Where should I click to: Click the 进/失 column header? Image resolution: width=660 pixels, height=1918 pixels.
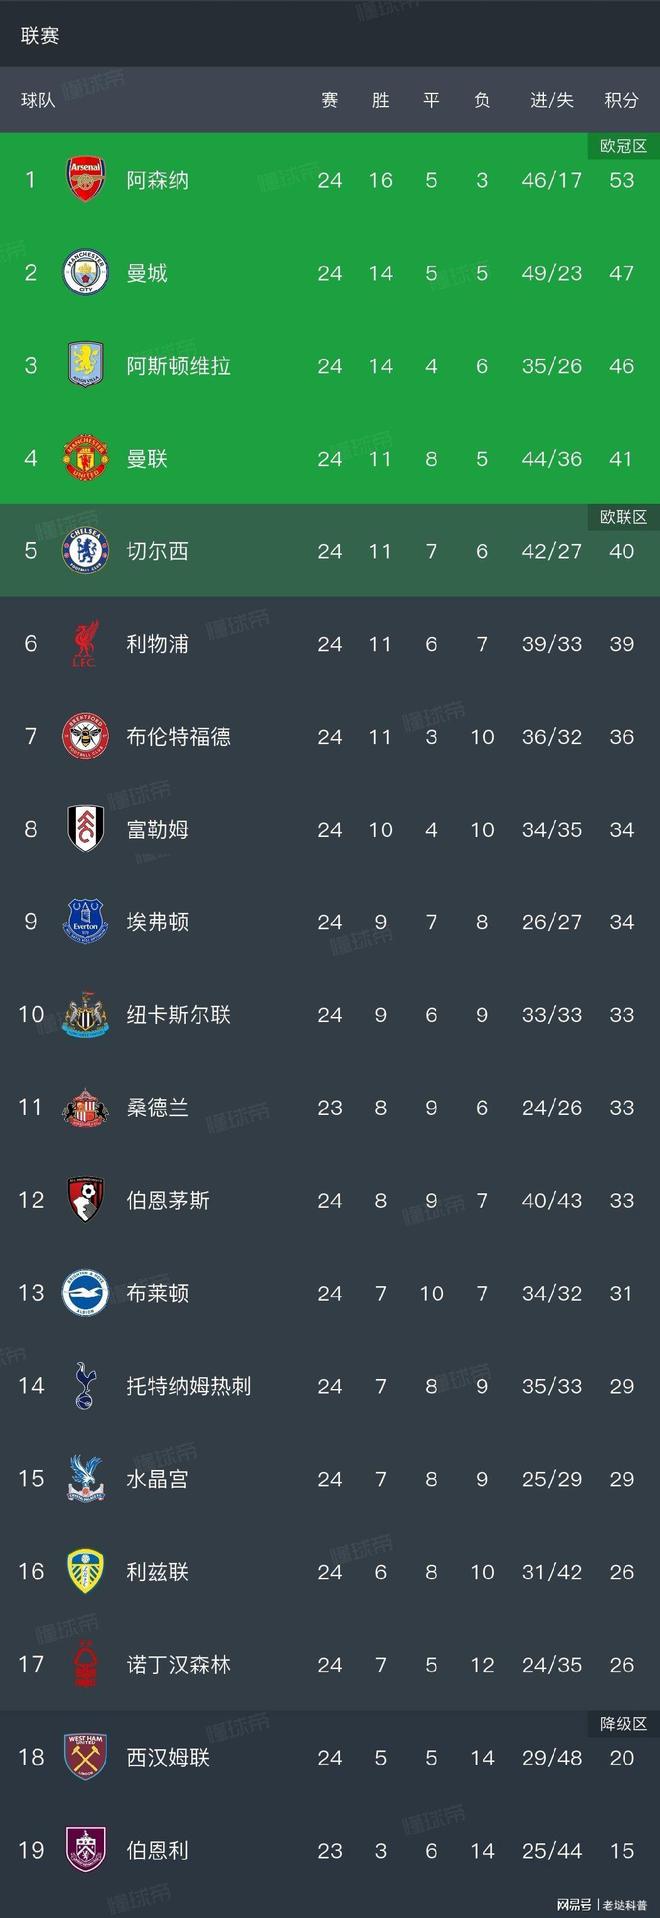[549, 100]
